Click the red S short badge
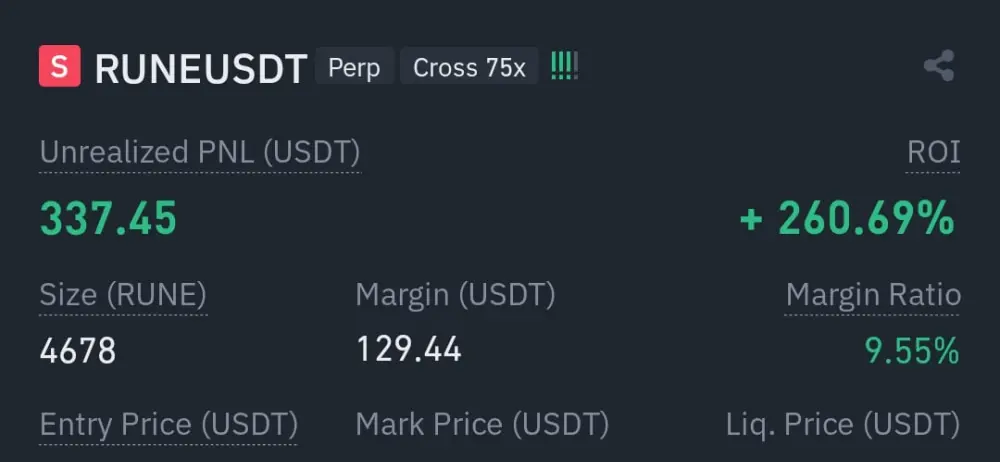This screenshot has width=1000, height=462. click(x=59, y=66)
